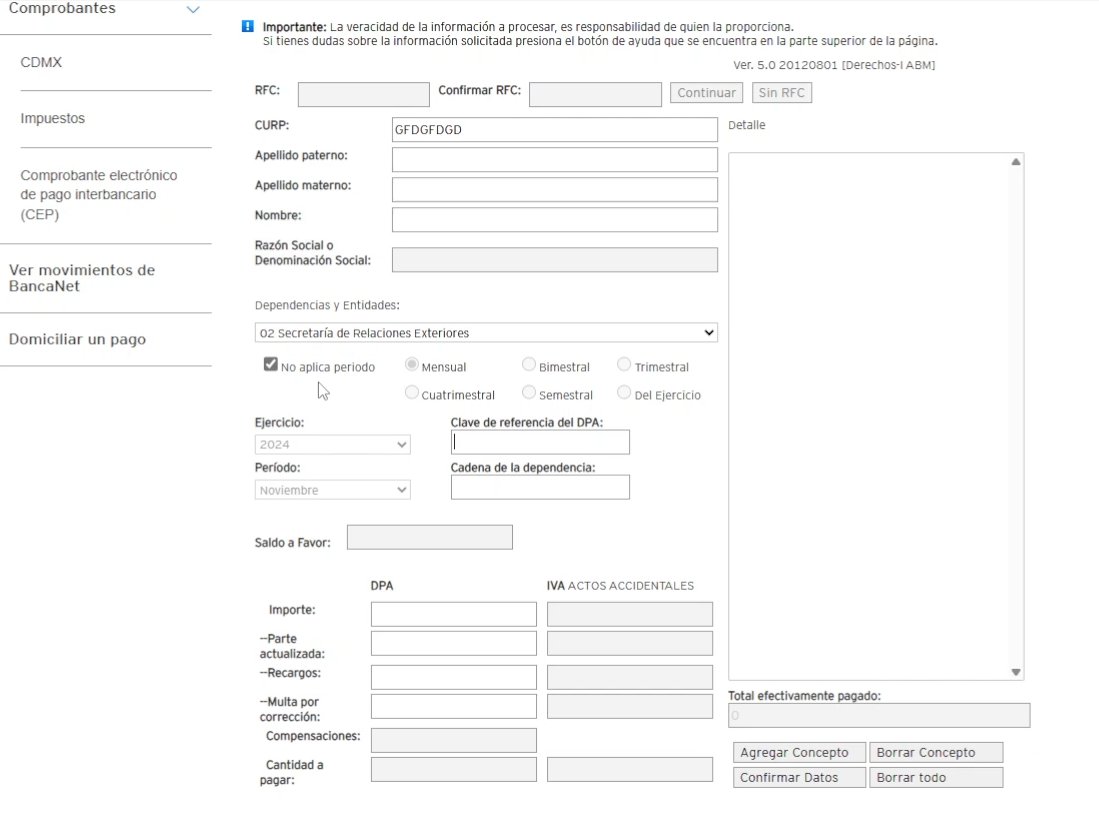This screenshot has width=1099, height=814.
Task: Click the version text Ver. 5.0 20120801
Action: click(785, 65)
